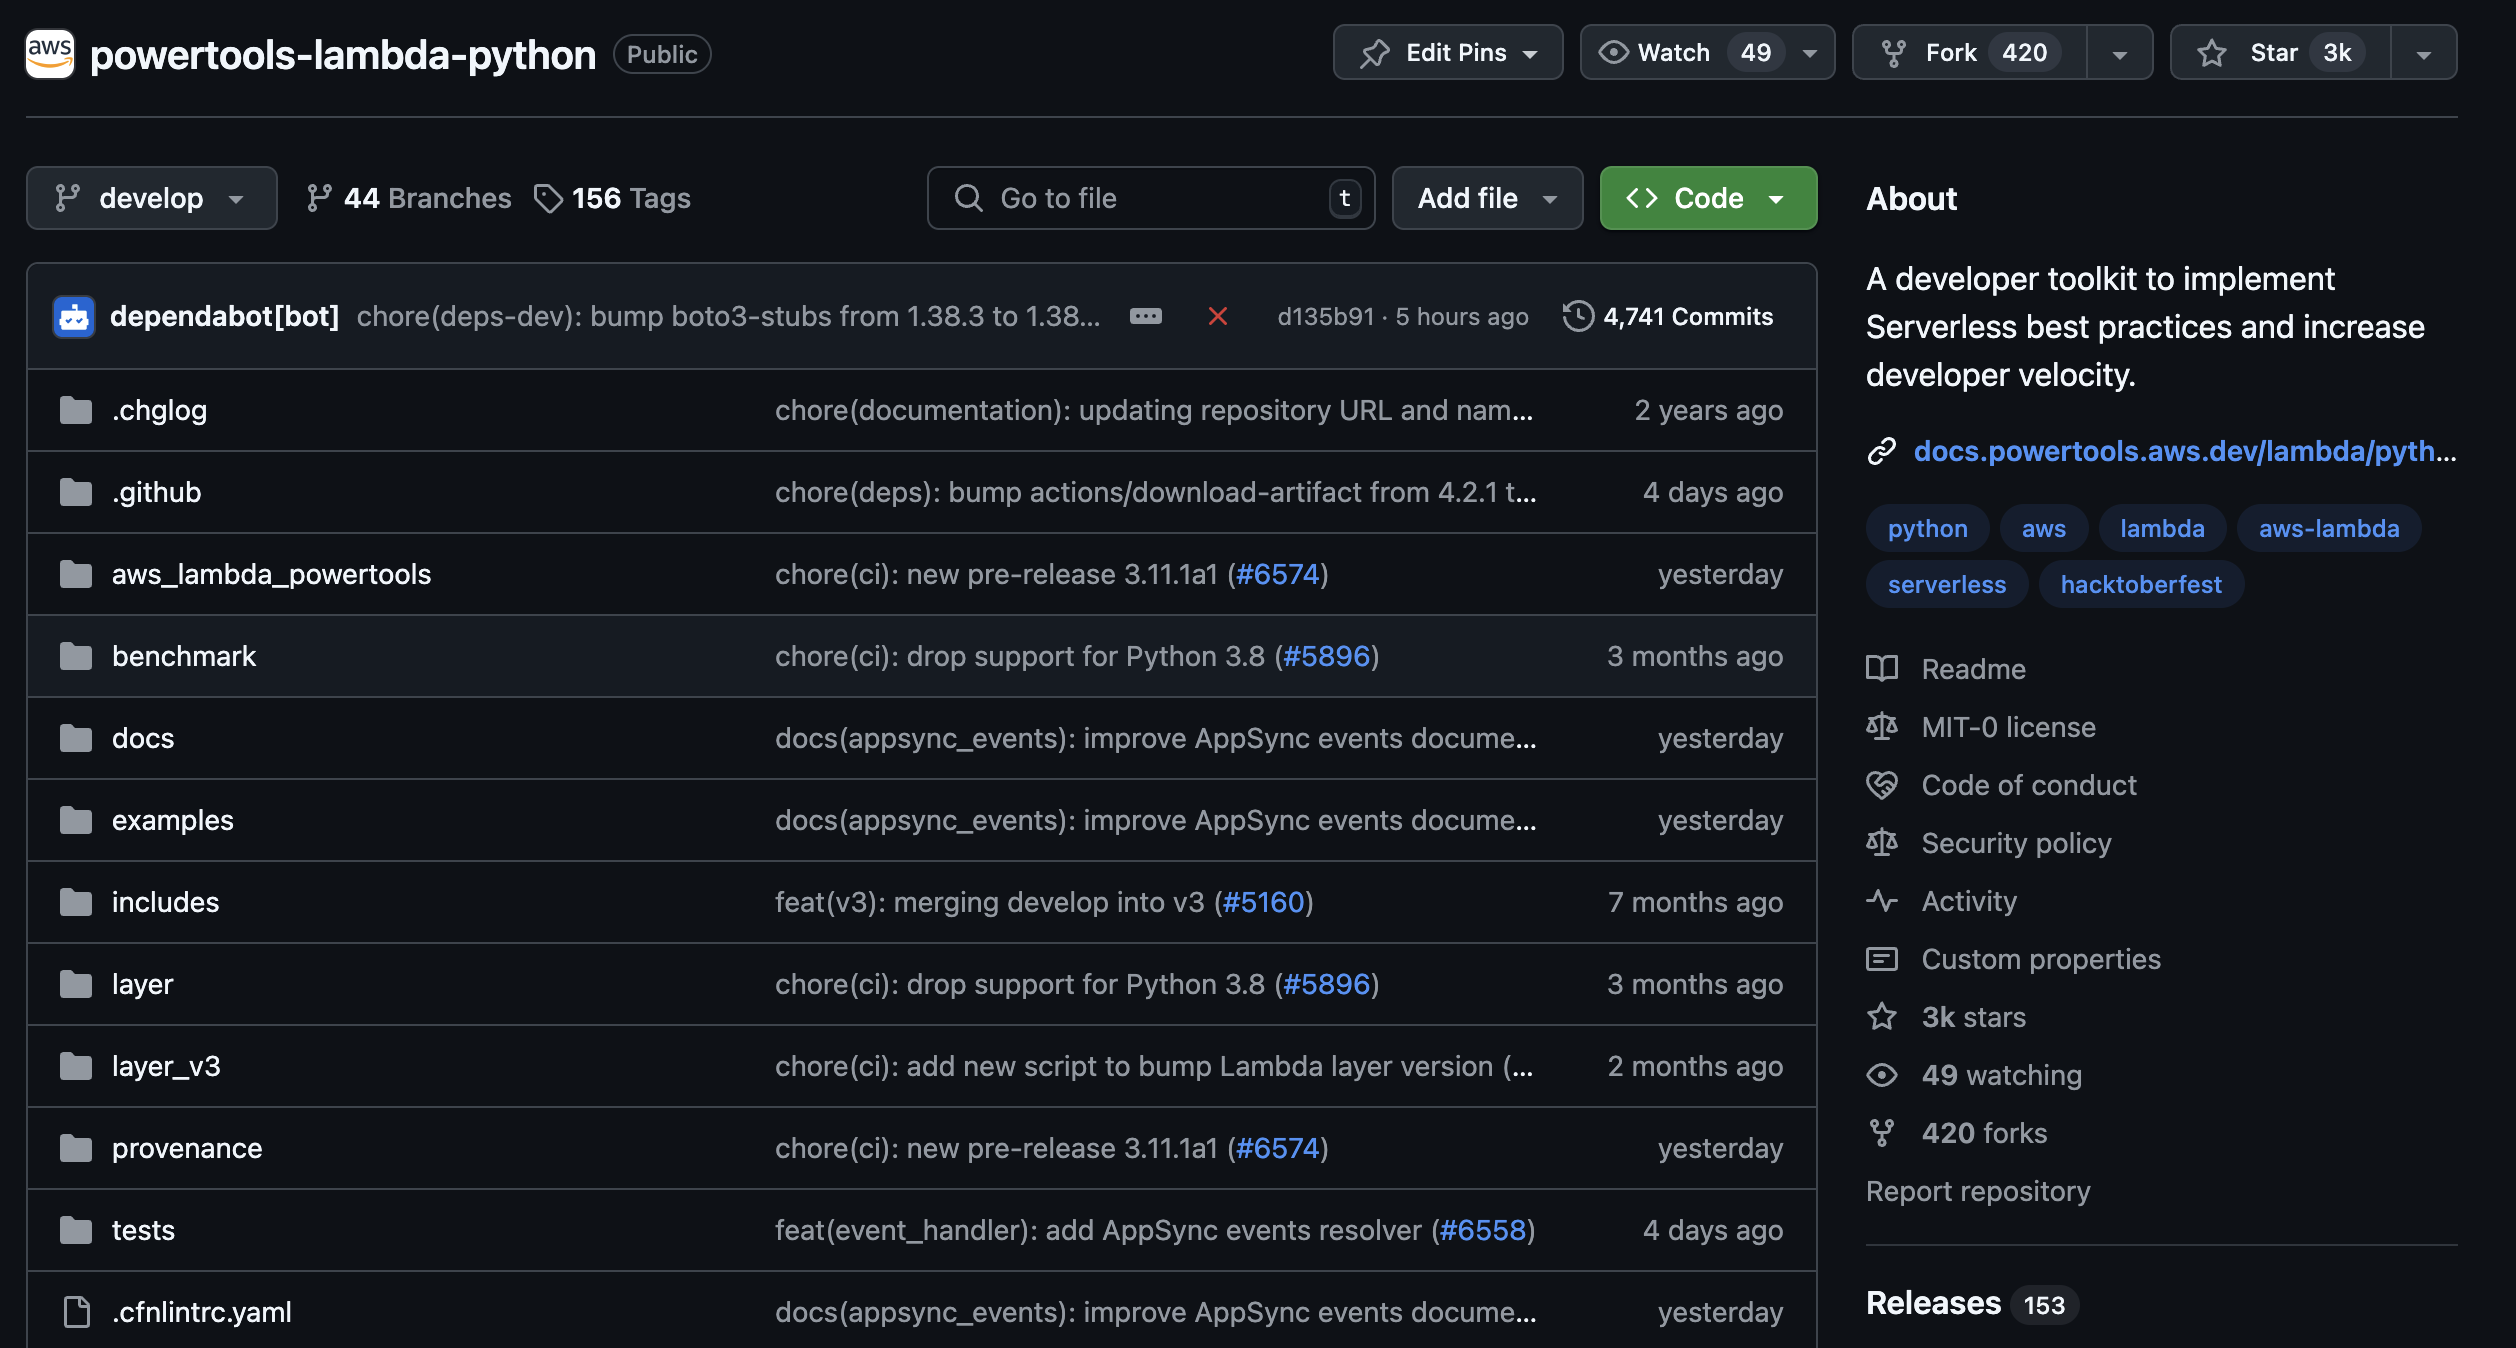Click the .chglog folder icon

click(76, 410)
